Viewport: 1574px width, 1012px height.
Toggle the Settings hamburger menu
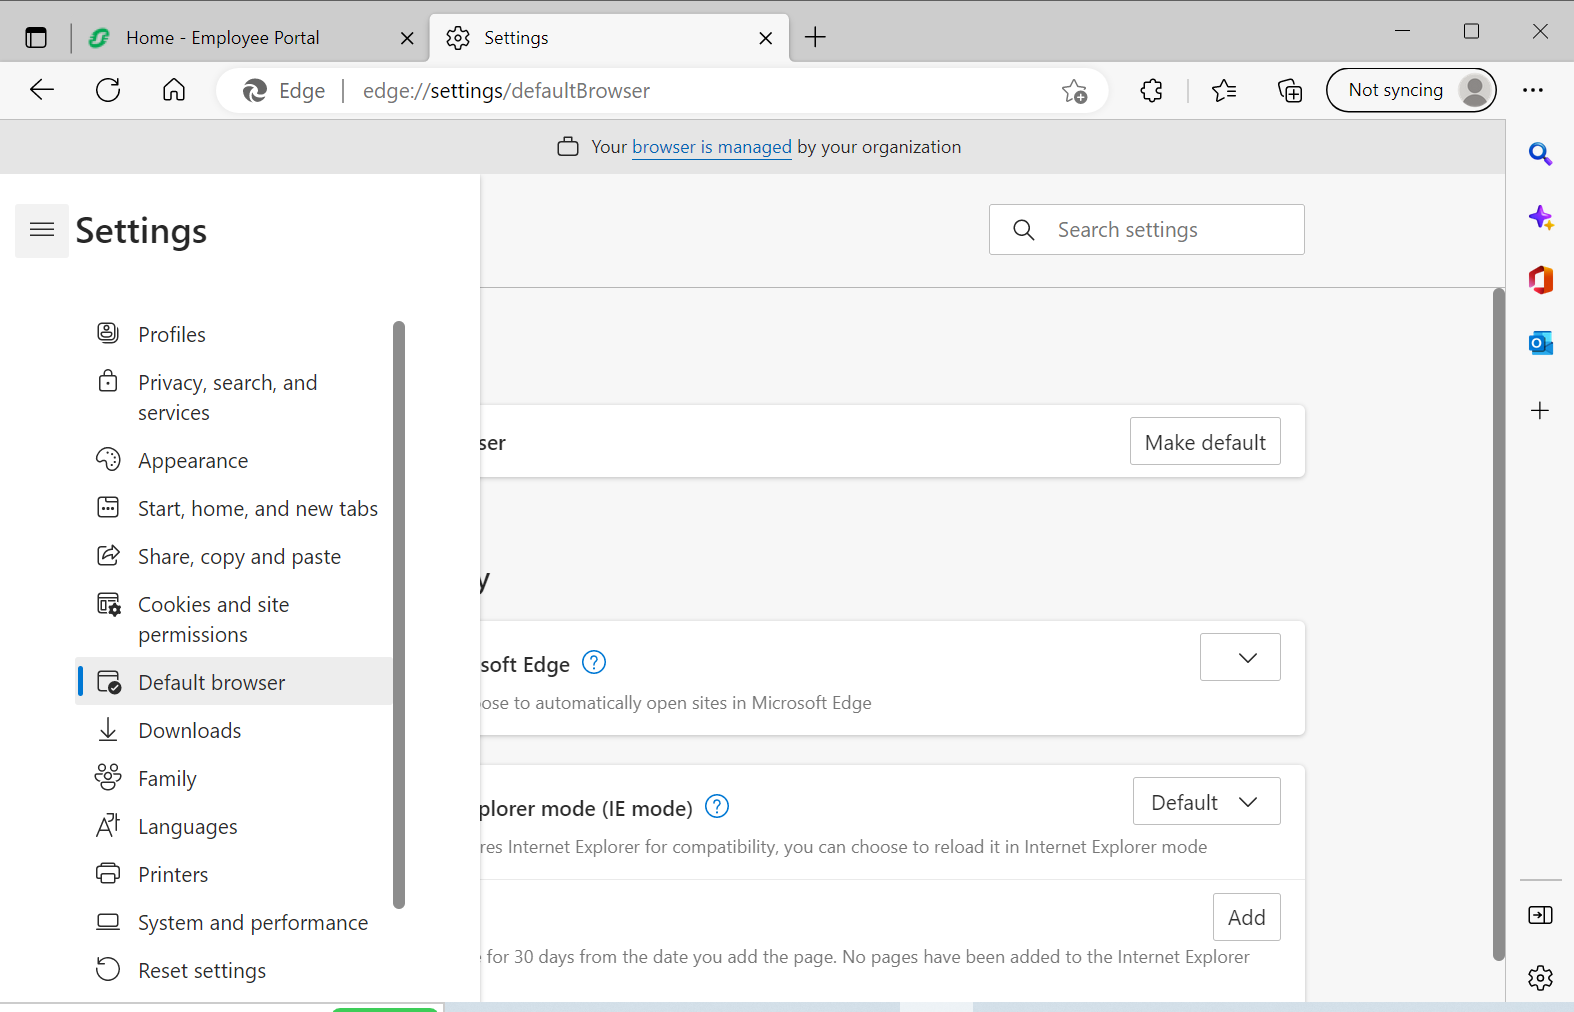click(42, 231)
